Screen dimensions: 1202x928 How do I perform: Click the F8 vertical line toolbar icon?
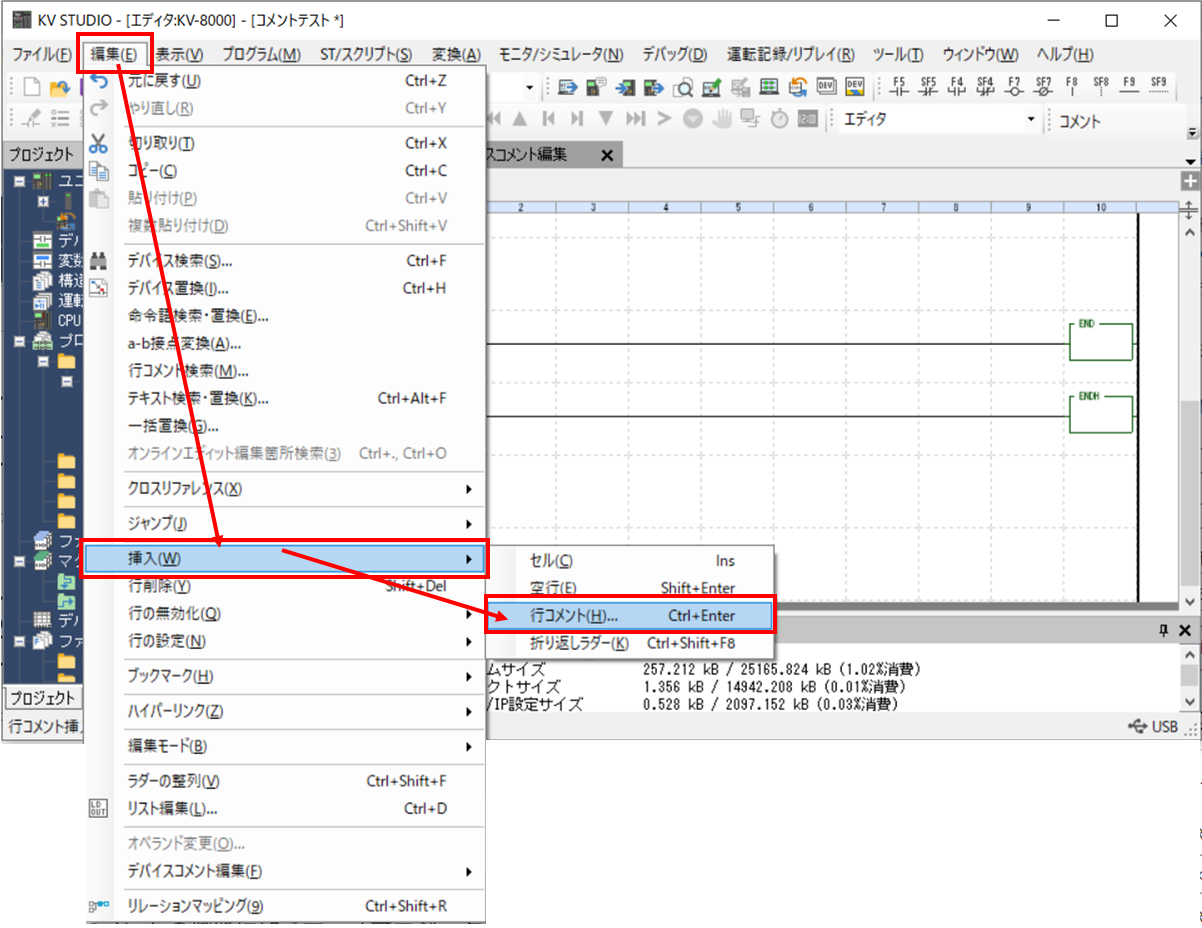point(1071,86)
